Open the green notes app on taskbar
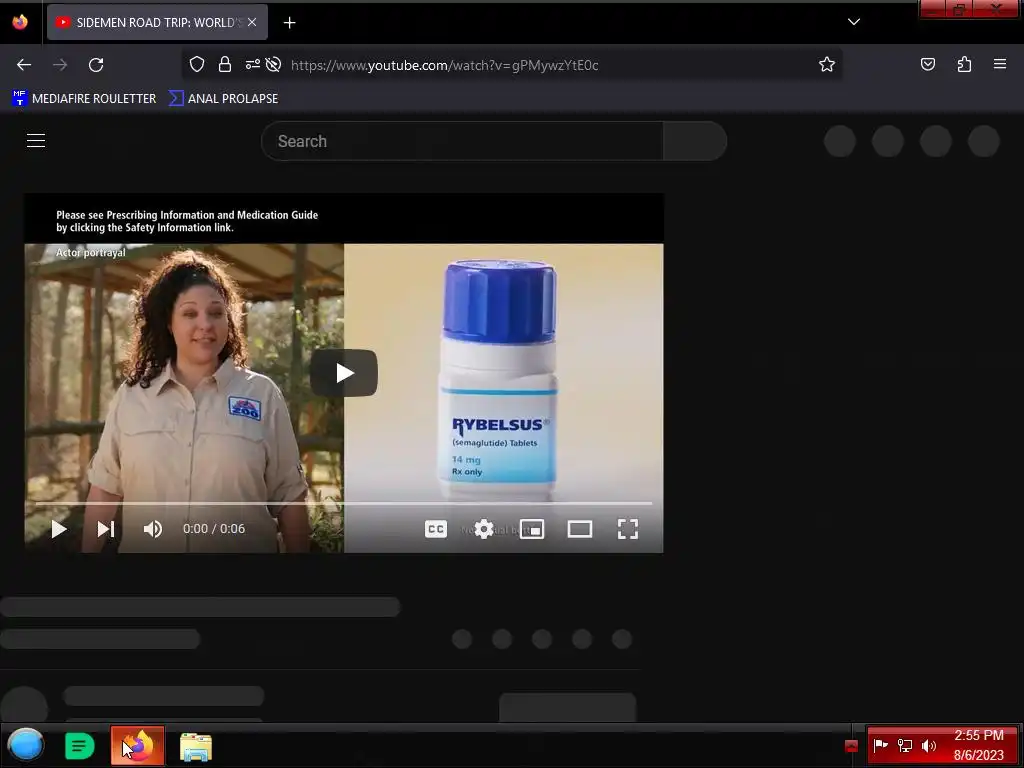The image size is (1024, 768). (x=80, y=746)
